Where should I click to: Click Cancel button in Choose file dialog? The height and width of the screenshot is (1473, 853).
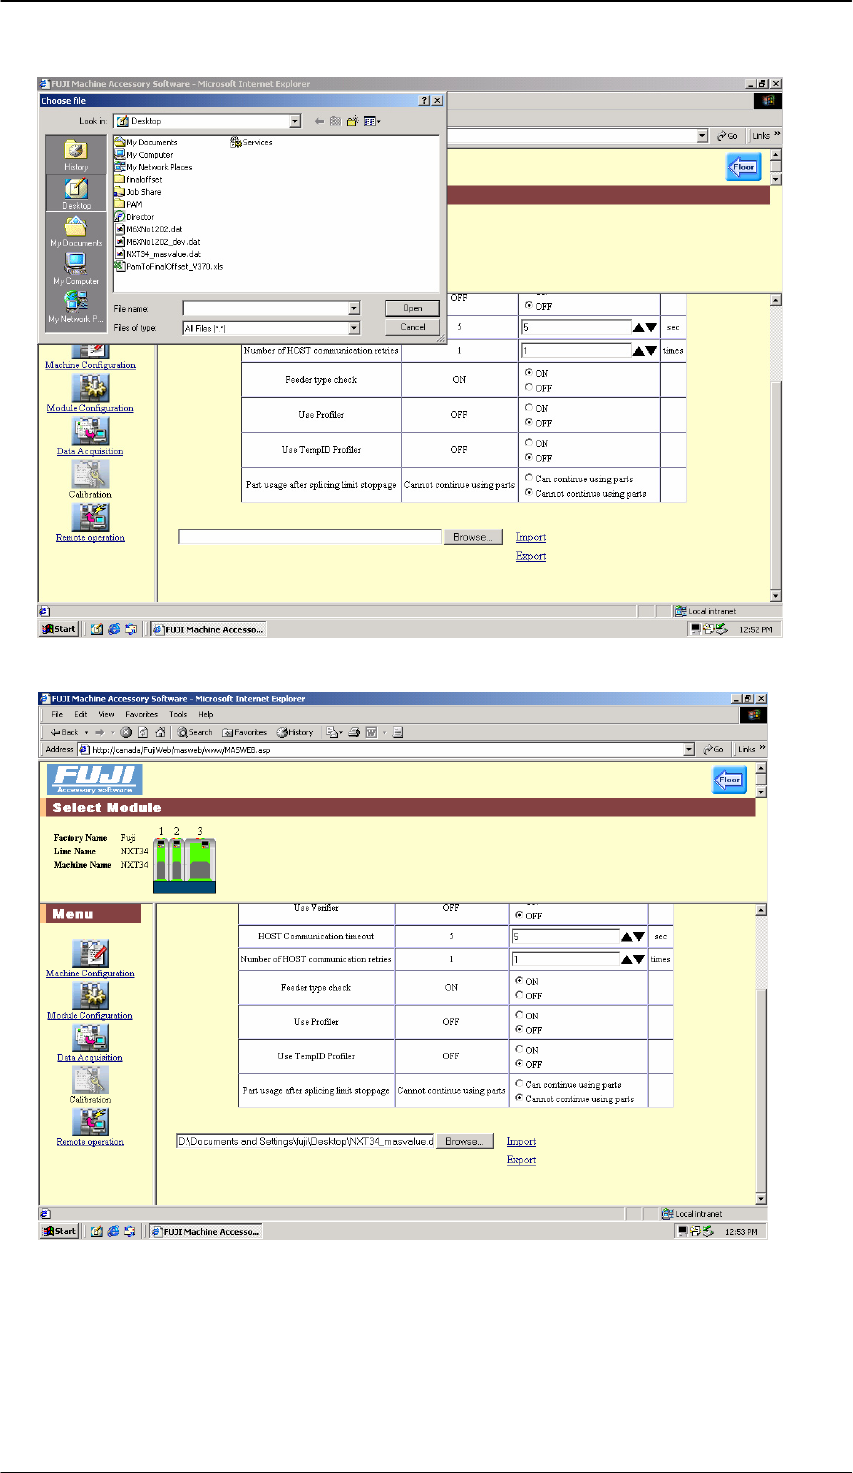point(413,327)
